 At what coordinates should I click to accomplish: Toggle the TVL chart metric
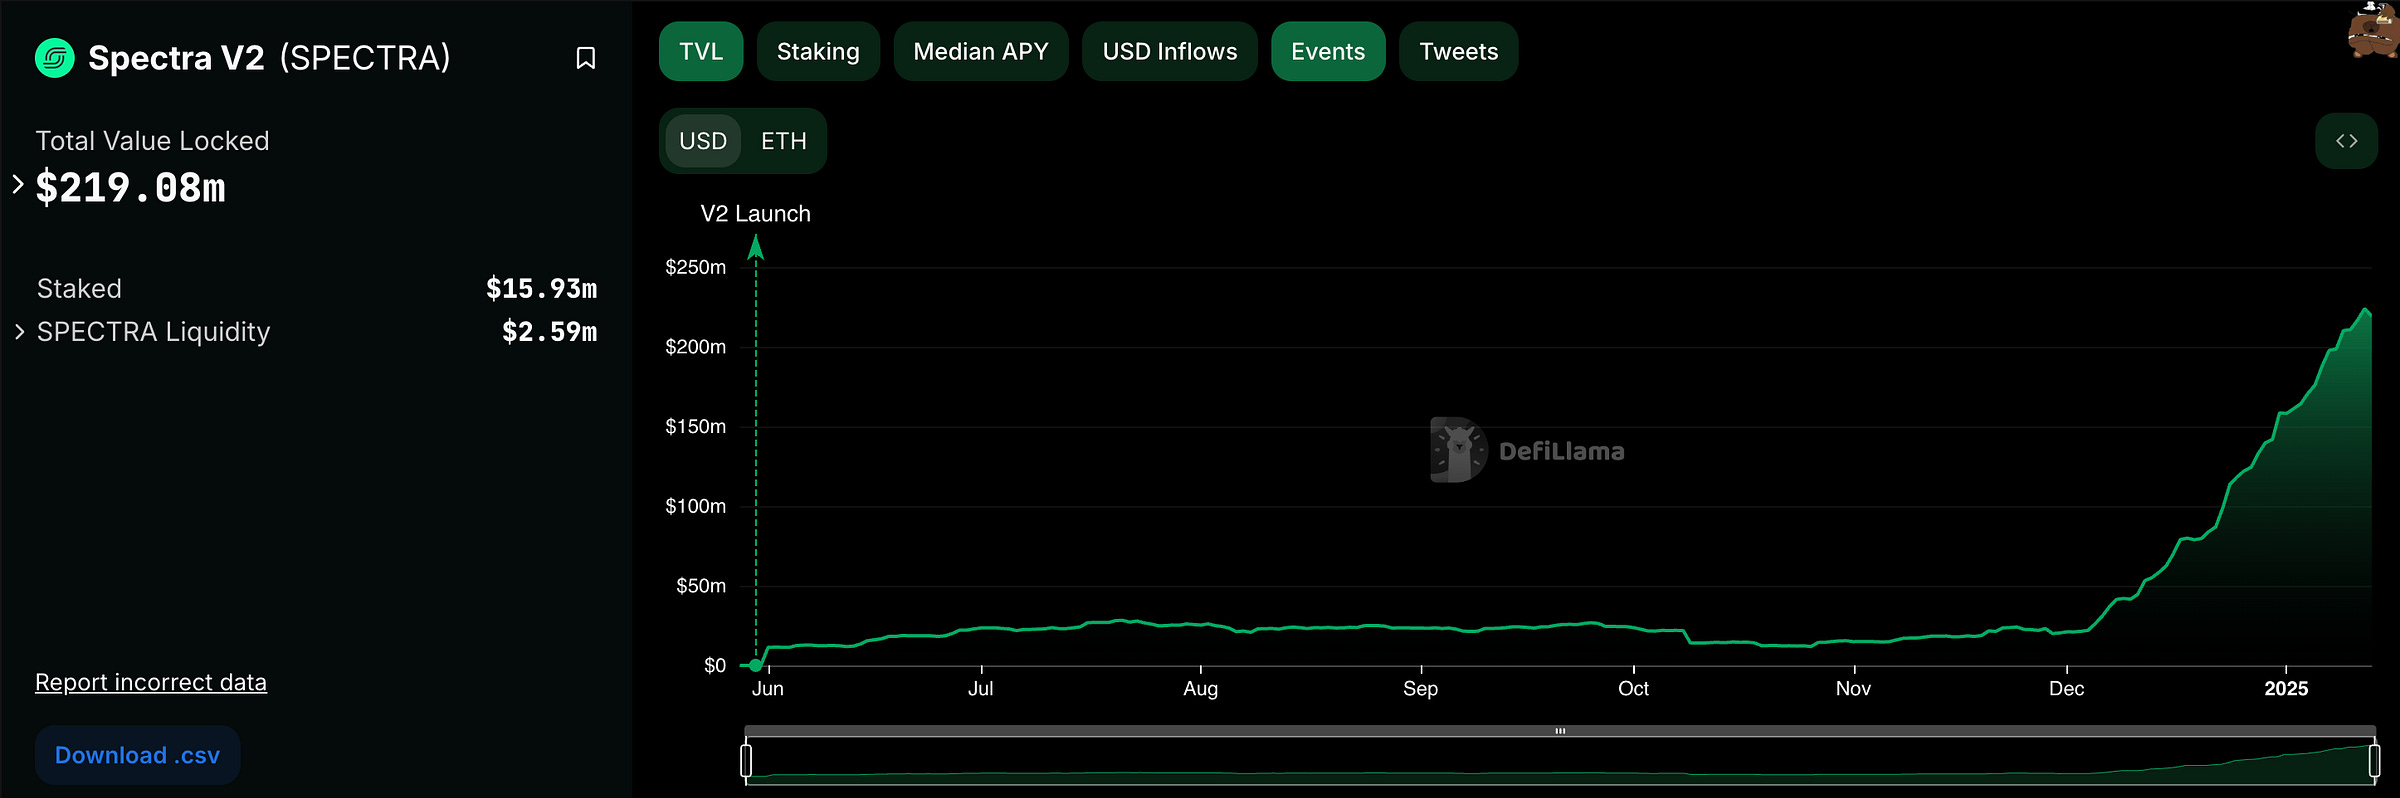click(701, 51)
